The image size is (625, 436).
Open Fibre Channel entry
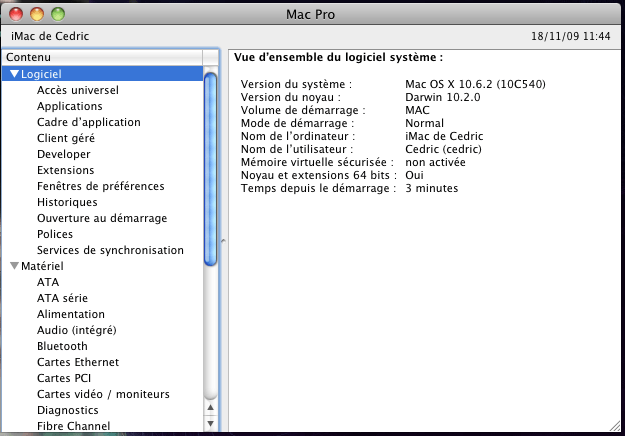[73, 426]
